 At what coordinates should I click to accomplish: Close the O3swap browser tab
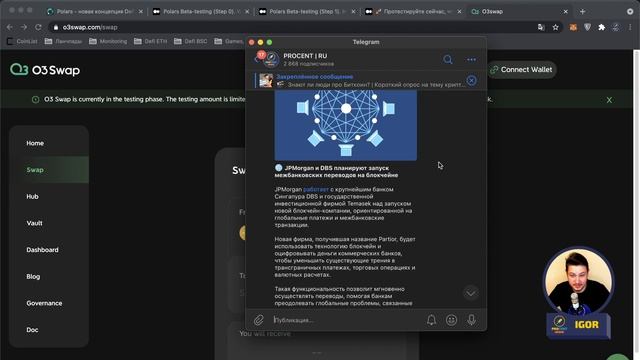(565, 12)
